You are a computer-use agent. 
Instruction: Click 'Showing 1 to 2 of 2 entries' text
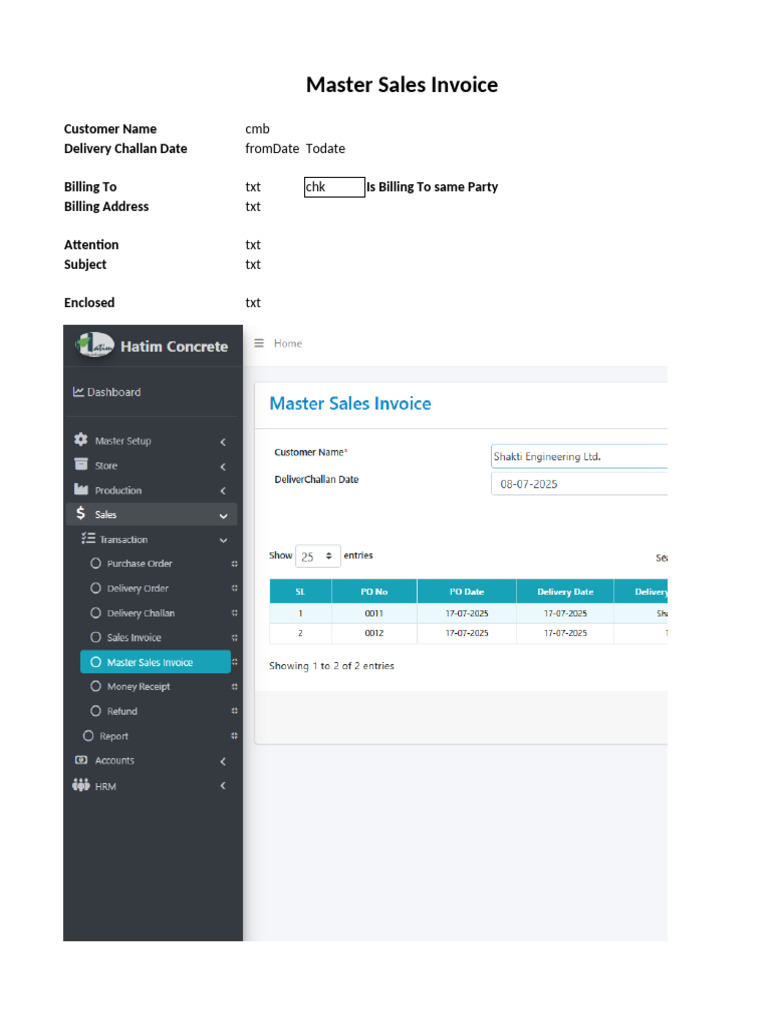(332, 665)
